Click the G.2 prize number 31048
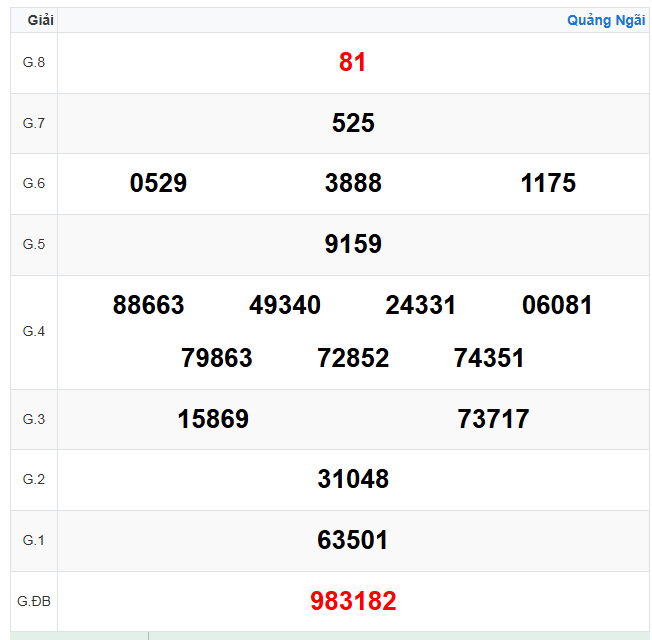 (353, 480)
